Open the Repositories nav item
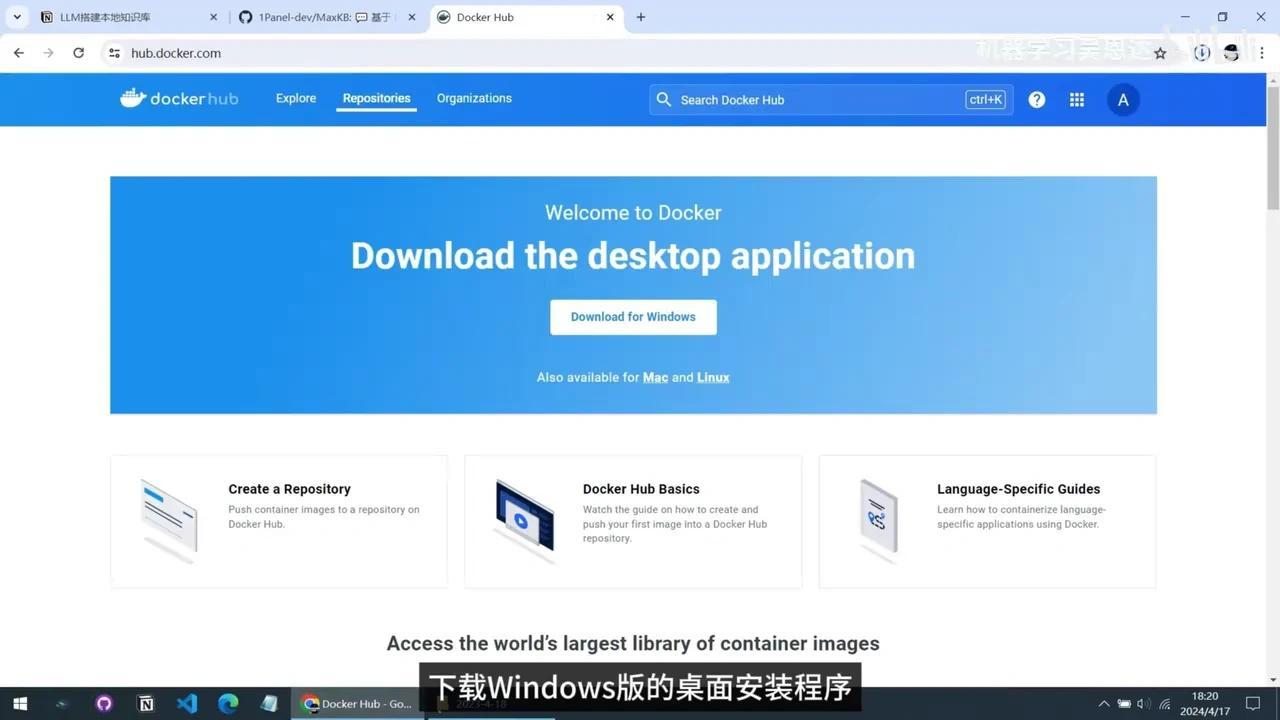This screenshot has height=720, width=1280. tap(376, 98)
